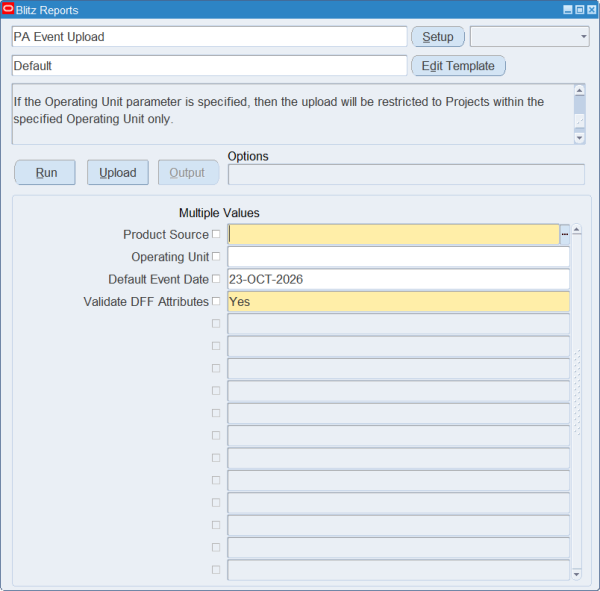Tick the Product Source multiple values checkbox

216,234
